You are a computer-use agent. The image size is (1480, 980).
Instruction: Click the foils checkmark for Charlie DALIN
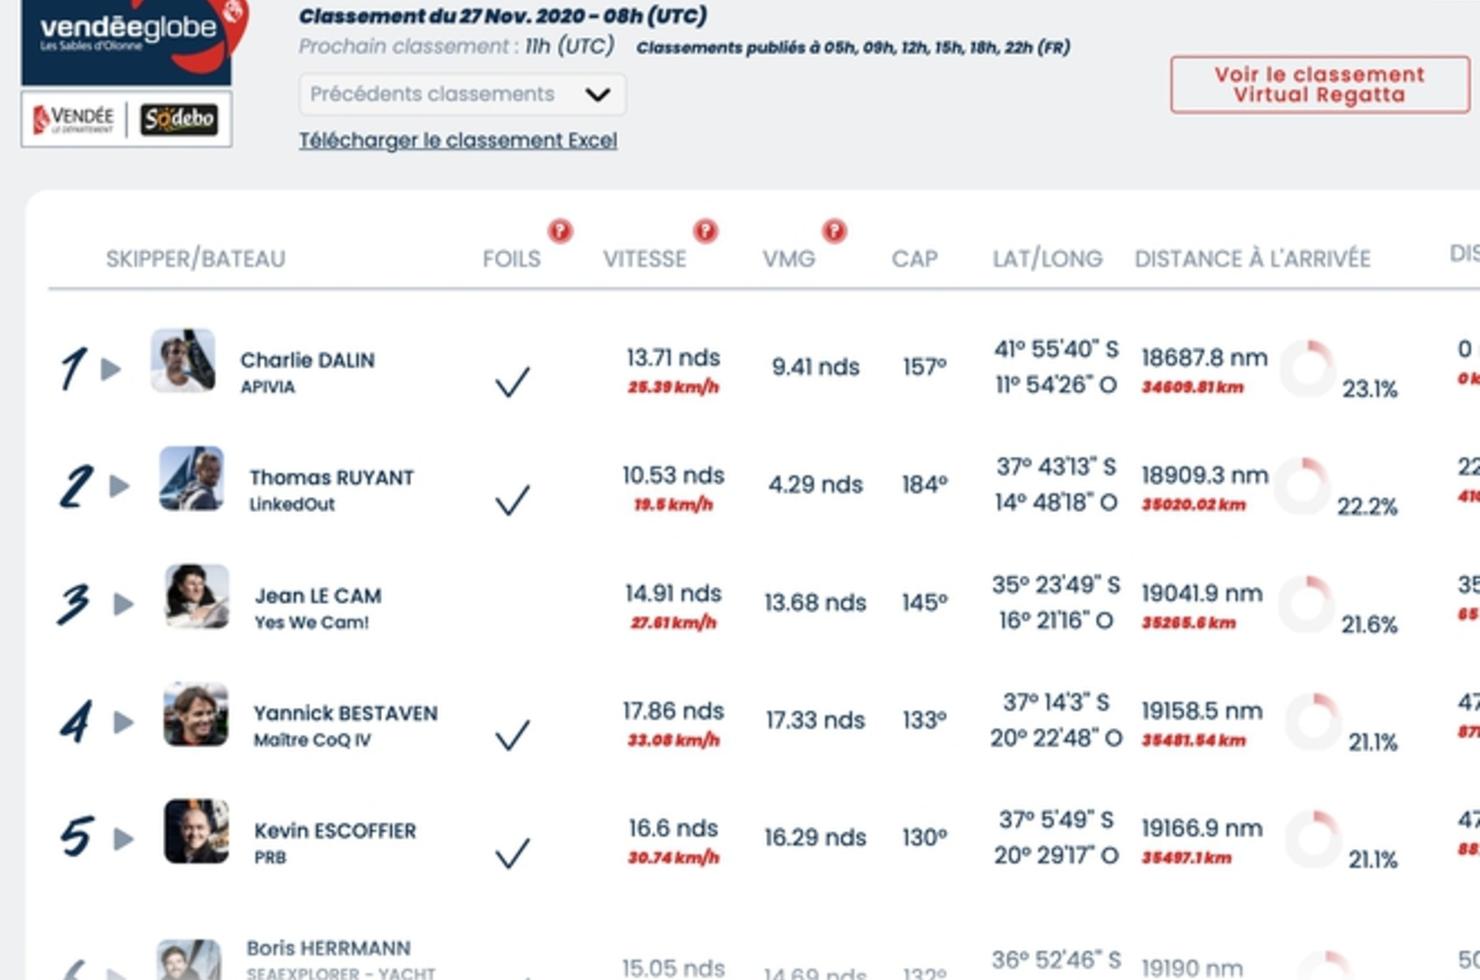tap(512, 381)
